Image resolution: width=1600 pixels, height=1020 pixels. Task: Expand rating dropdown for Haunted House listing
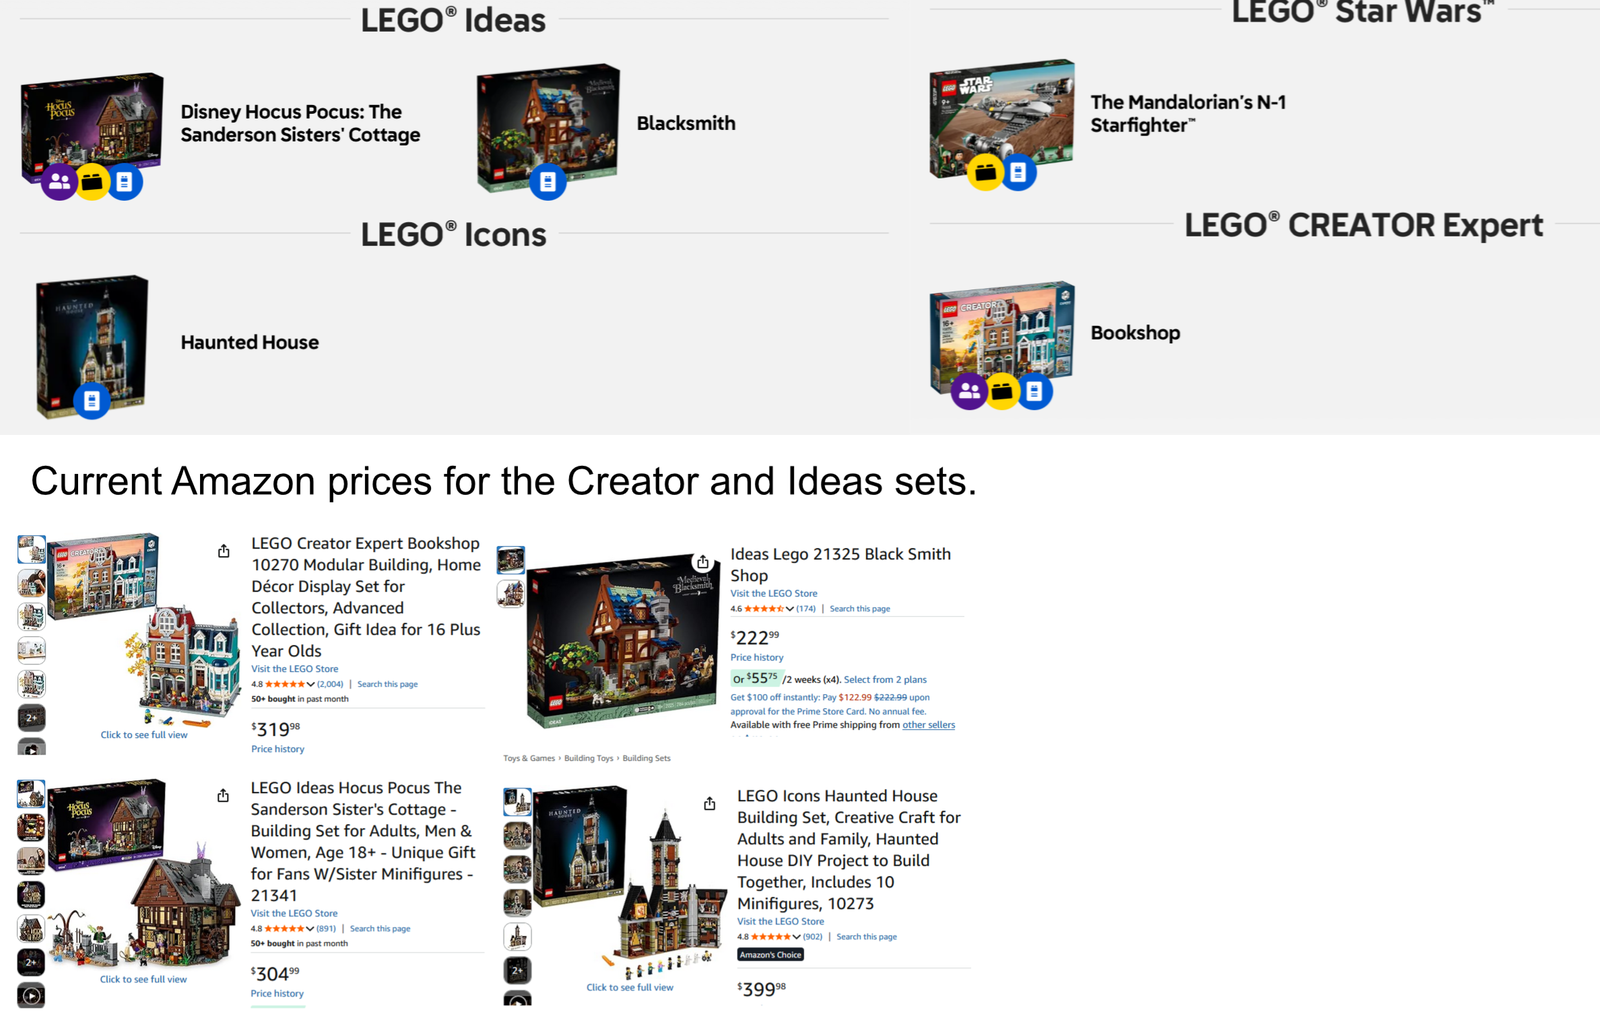coord(796,937)
